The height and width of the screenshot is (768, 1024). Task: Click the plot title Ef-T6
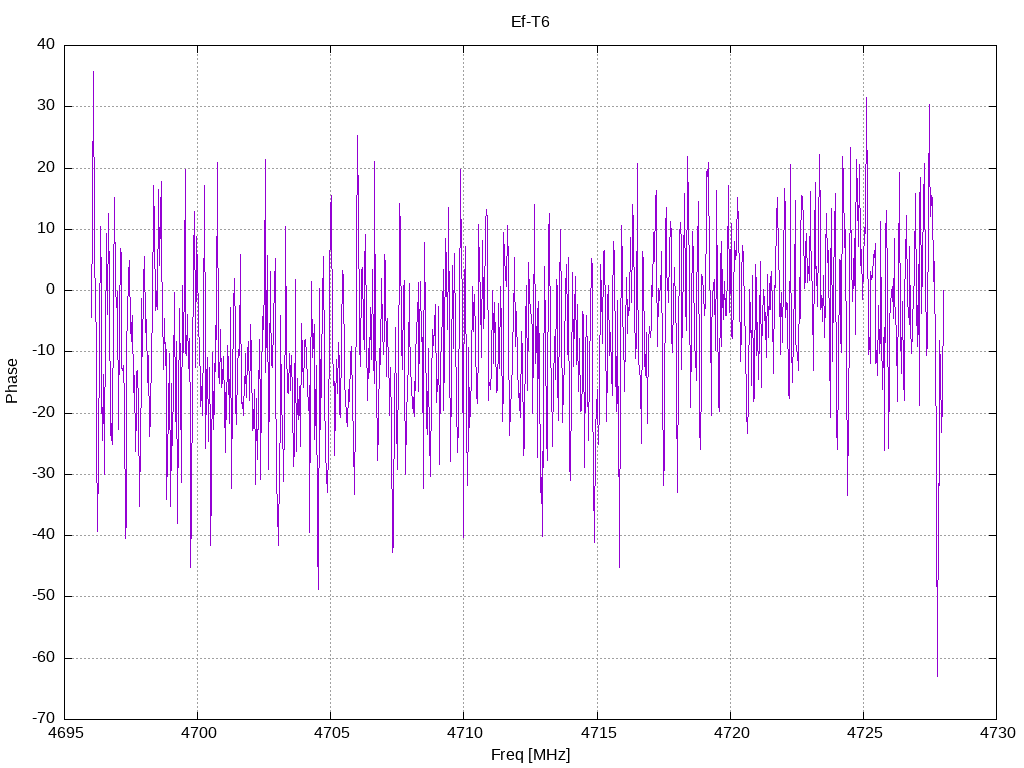pyautogui.click(x=530, y=22)
